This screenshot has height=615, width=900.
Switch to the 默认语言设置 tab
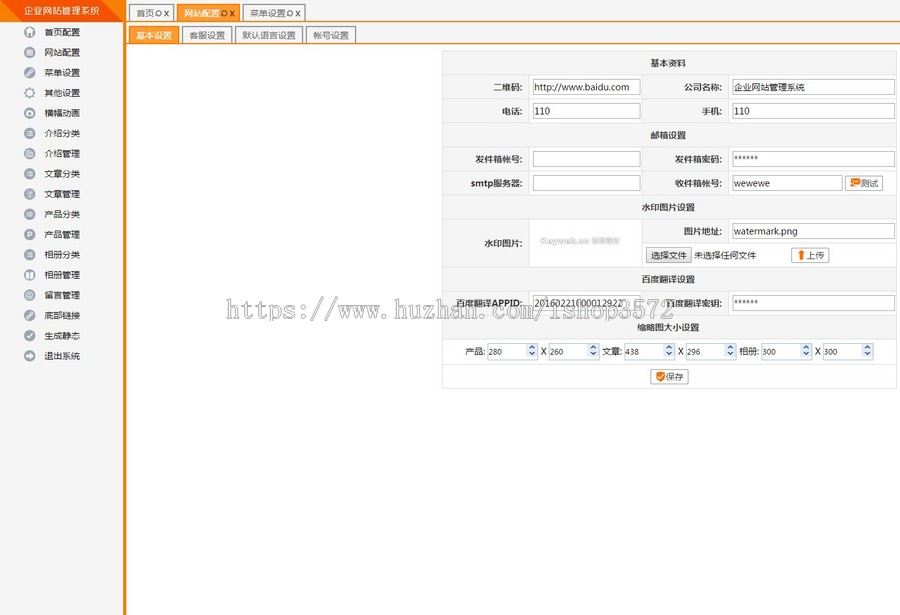270,34
